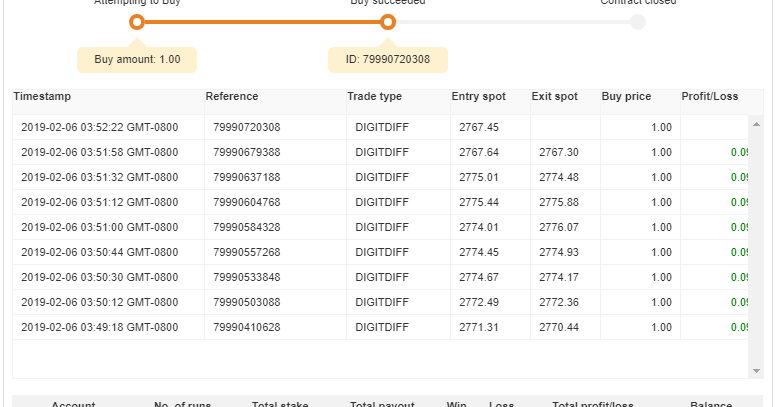Click the Buy succeeded step marker
Image resolution: width=776 pixels, height=407 pixels.
[388, 22]
